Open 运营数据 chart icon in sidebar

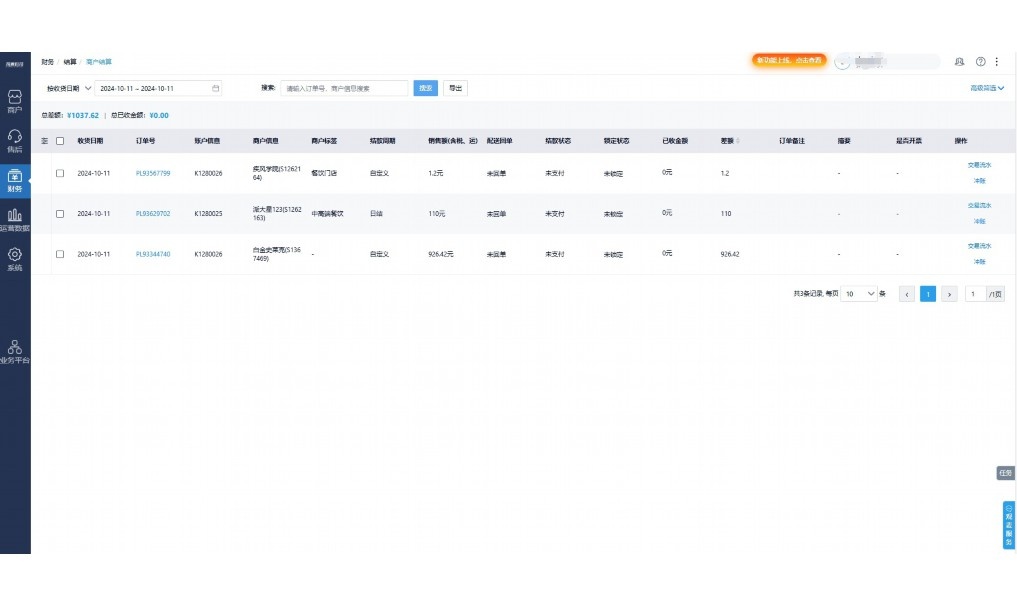15,219
